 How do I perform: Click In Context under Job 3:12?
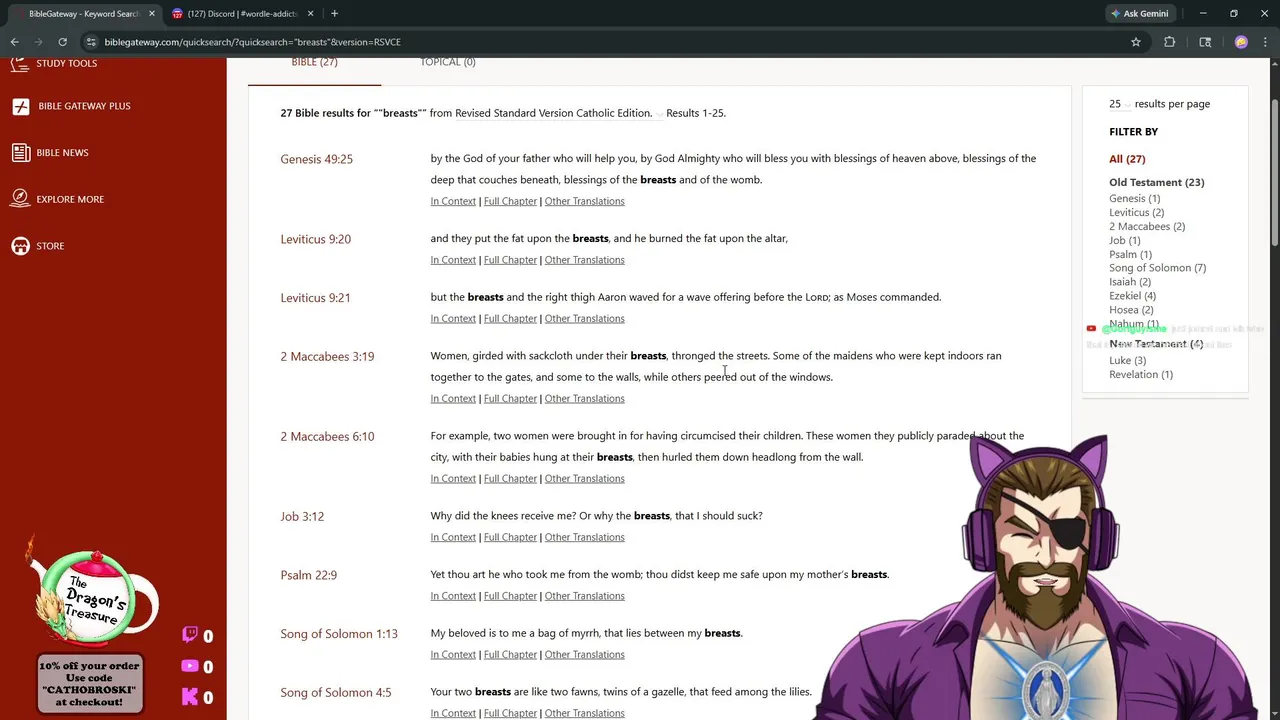(453, 537)
